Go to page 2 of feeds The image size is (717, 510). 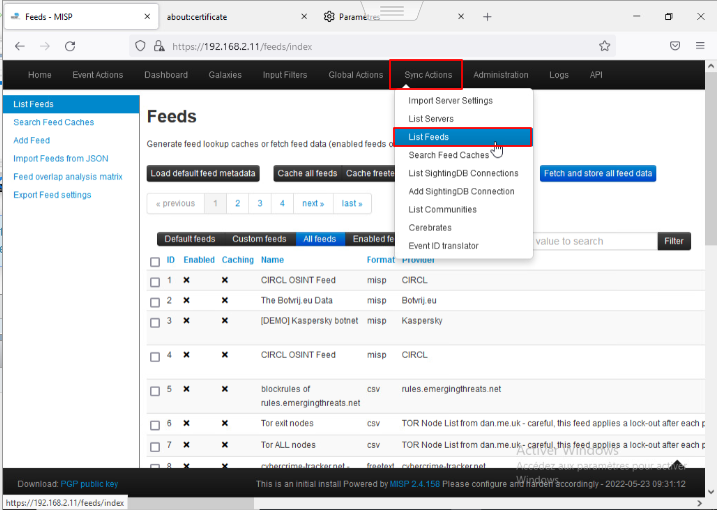pos(237,203)
